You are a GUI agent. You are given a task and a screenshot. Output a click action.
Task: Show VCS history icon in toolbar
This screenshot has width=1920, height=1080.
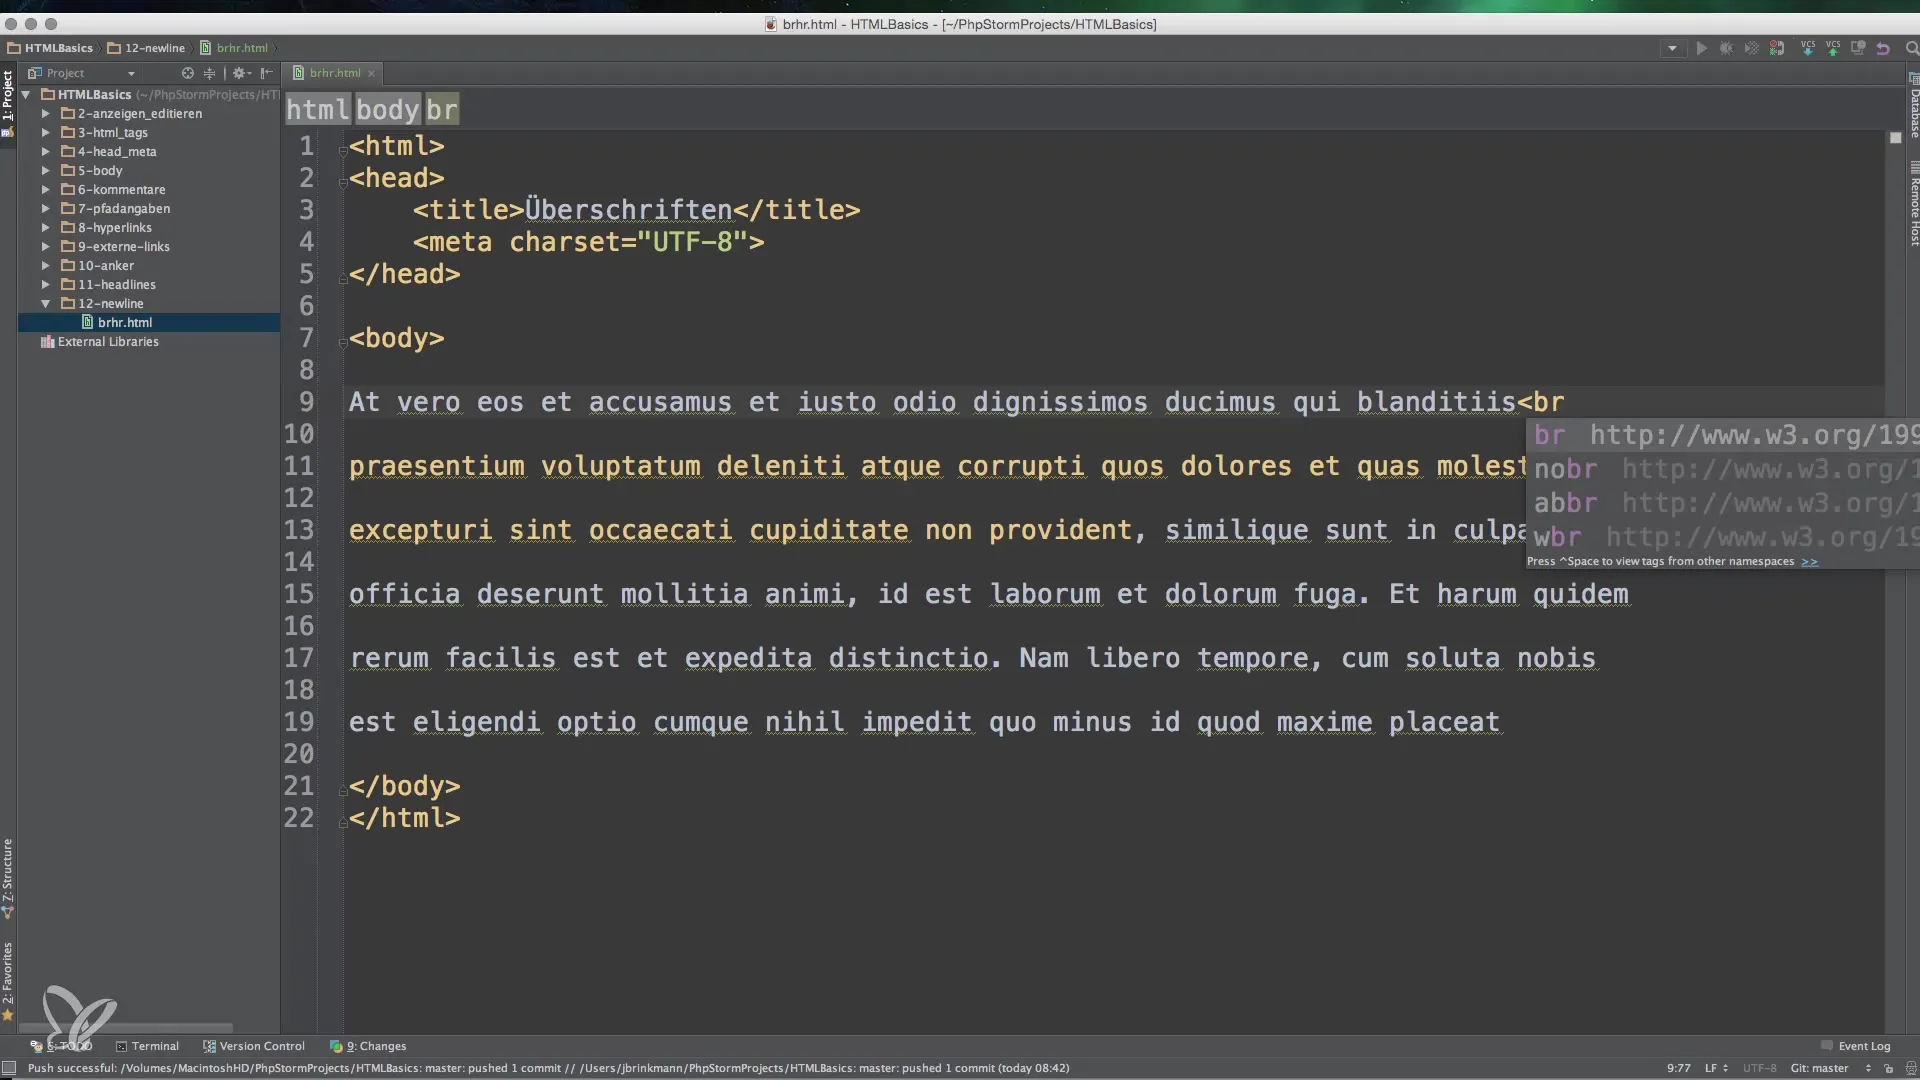(x=1858, y=48)
